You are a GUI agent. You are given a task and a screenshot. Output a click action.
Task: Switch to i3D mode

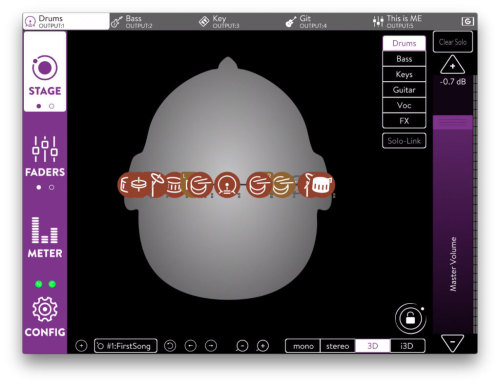407,346
